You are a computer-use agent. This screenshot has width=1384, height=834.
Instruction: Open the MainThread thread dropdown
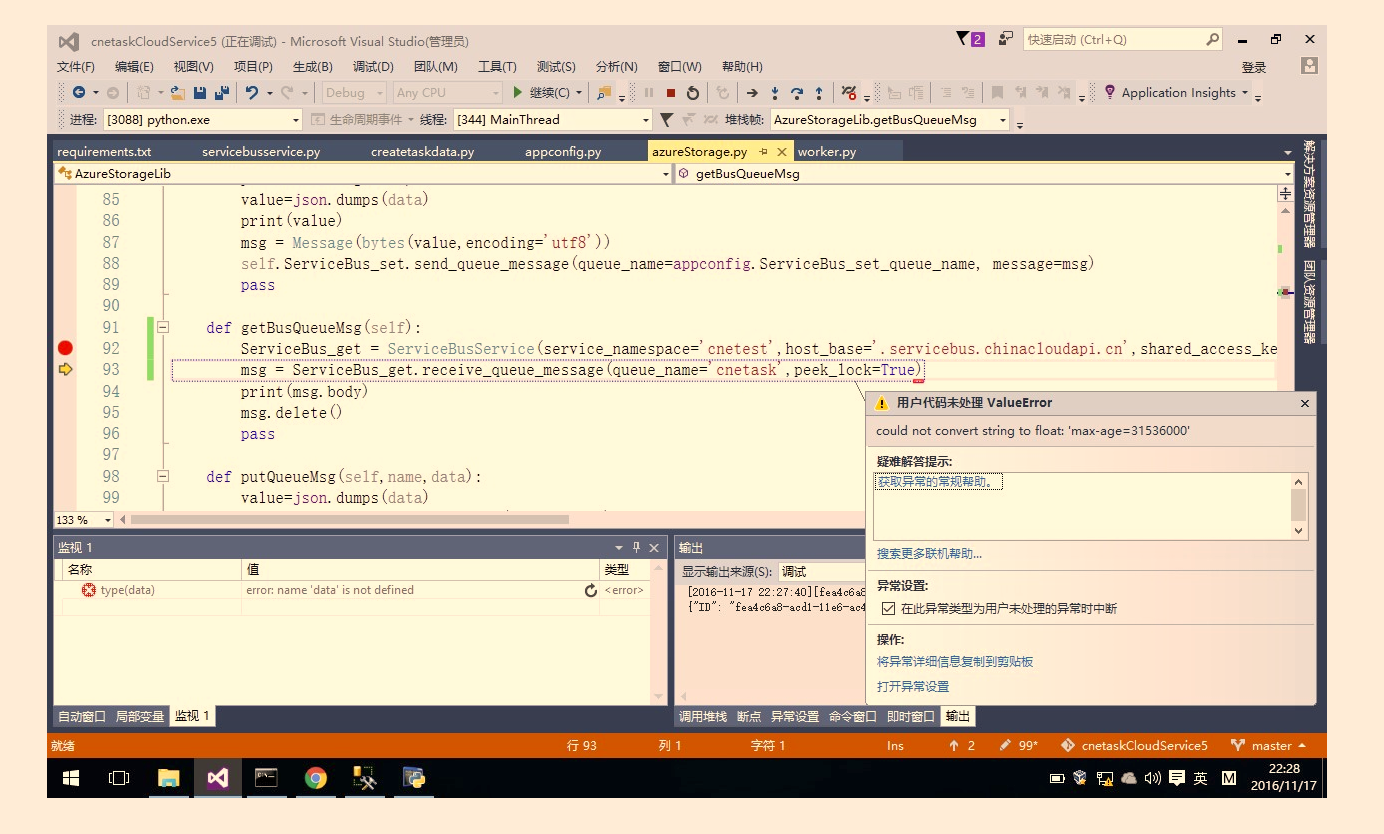point(645,120)
